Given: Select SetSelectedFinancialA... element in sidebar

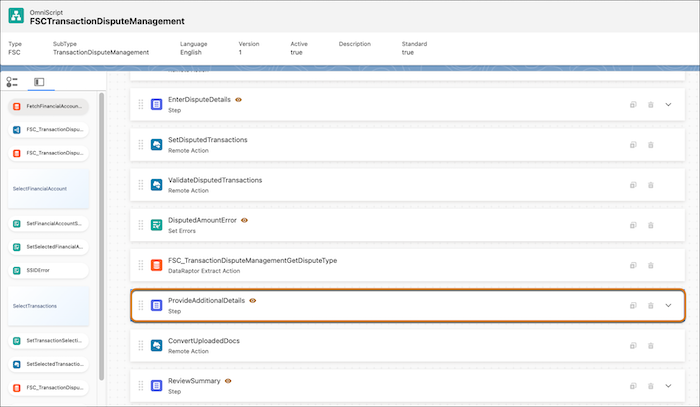Looking at the screenshot, I should coord(48,247).
